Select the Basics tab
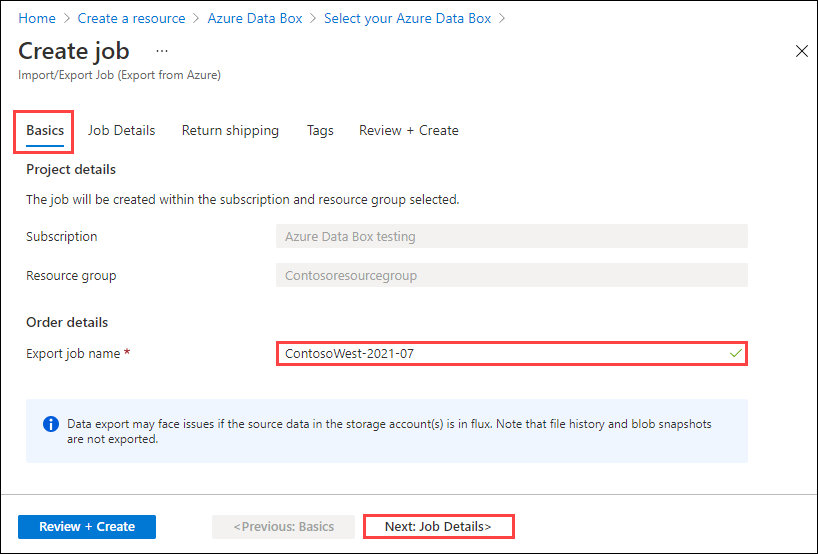This screenshot has height=554, width=818. pyautogui.click(x=45, y=130)
